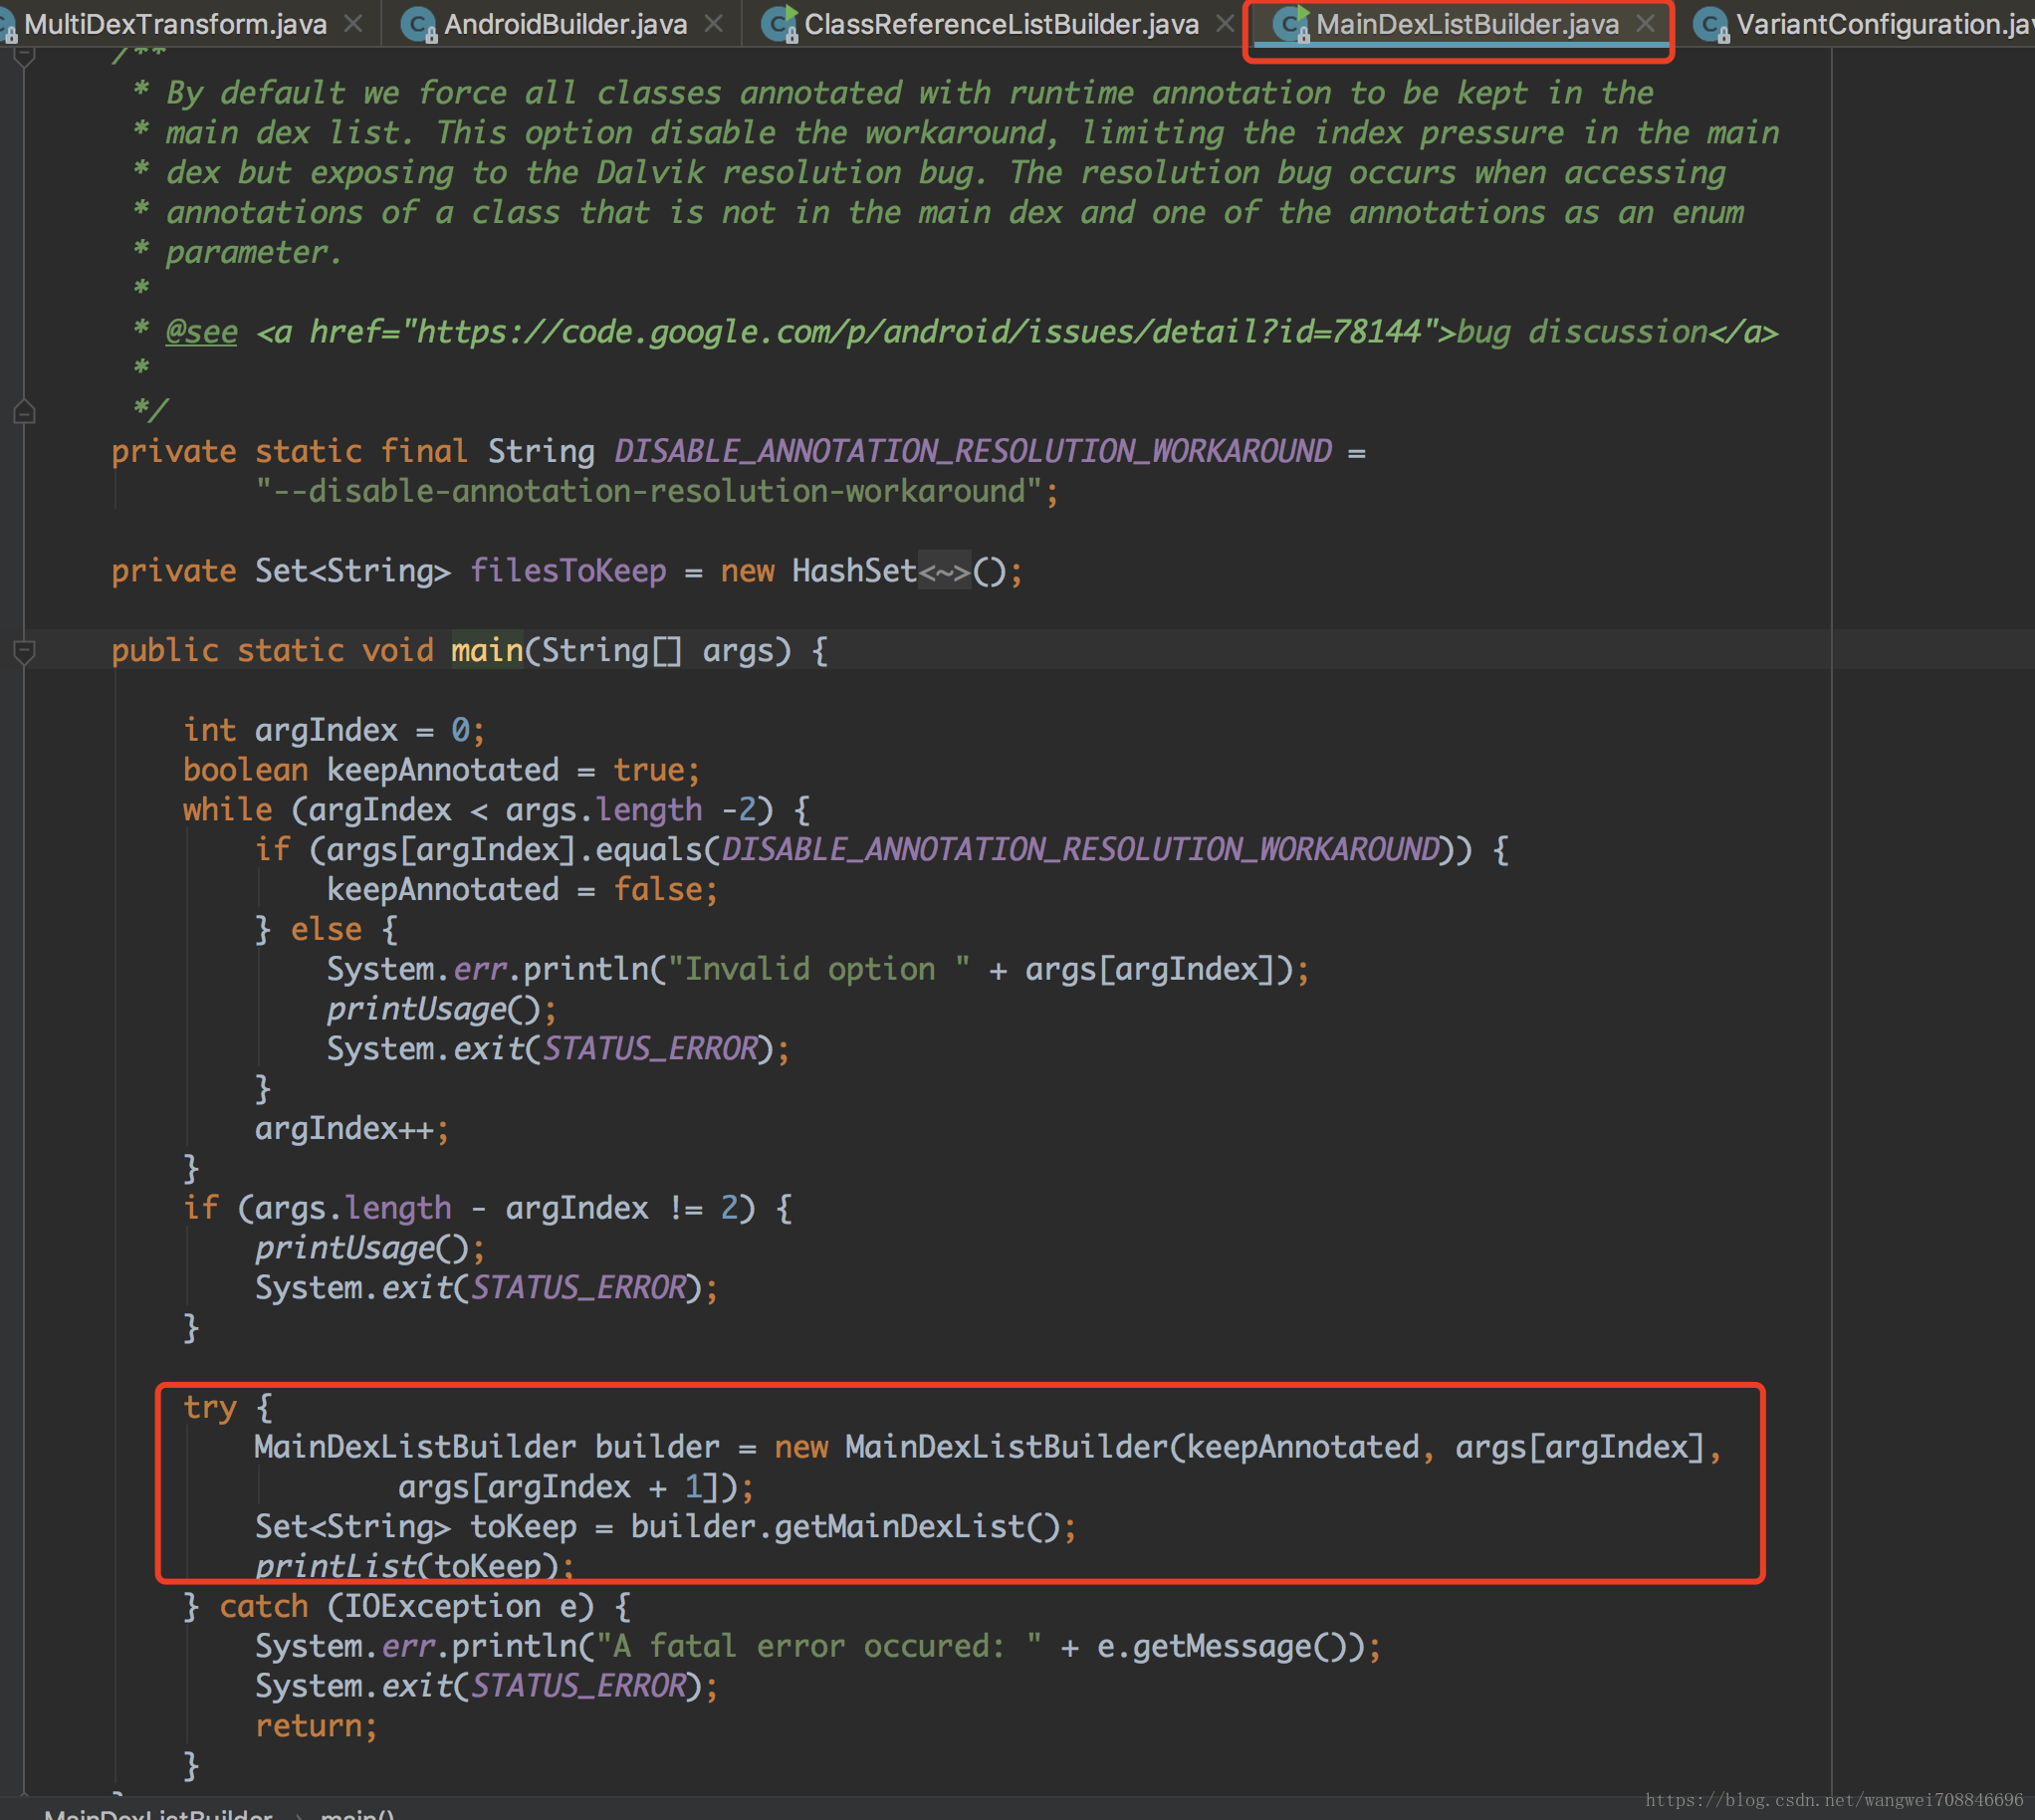
Task: Open the @see Javadoc tag link
Action: 201,332
